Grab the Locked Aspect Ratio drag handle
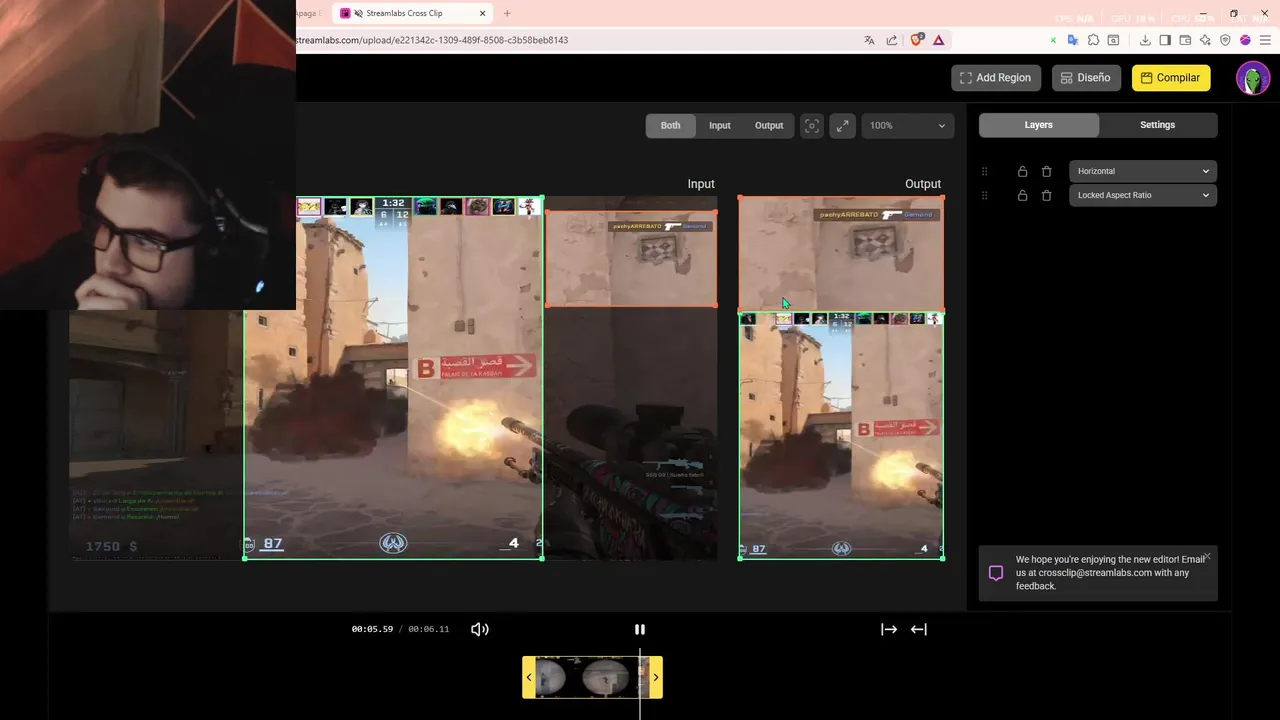Viewport: 1280px width, 720px height. pyautogui.click(x=984, y=195)
